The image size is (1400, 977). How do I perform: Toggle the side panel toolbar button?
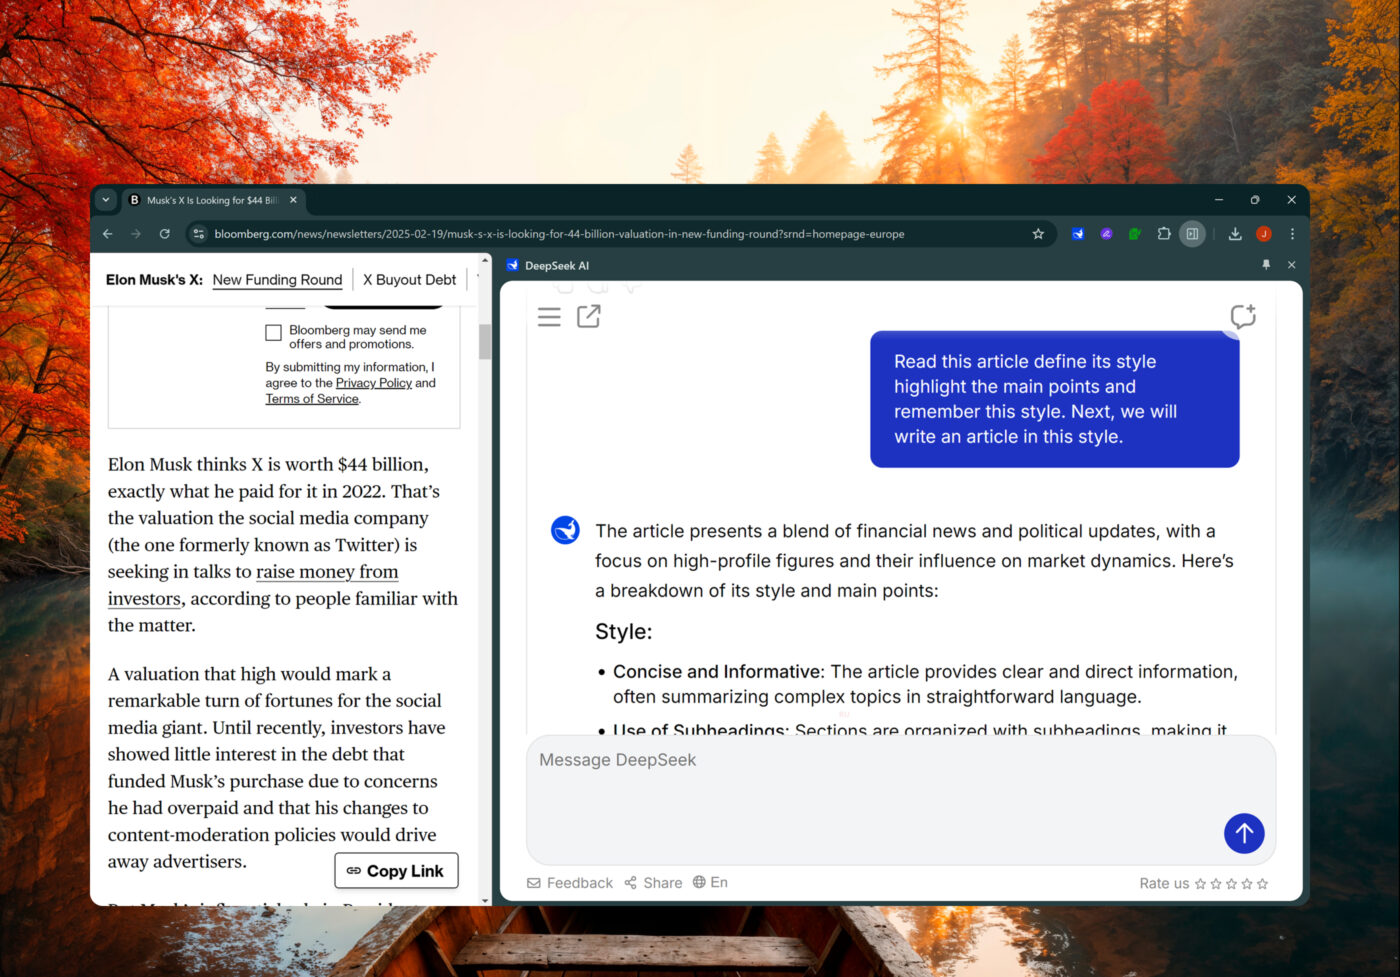[1192, 234]
